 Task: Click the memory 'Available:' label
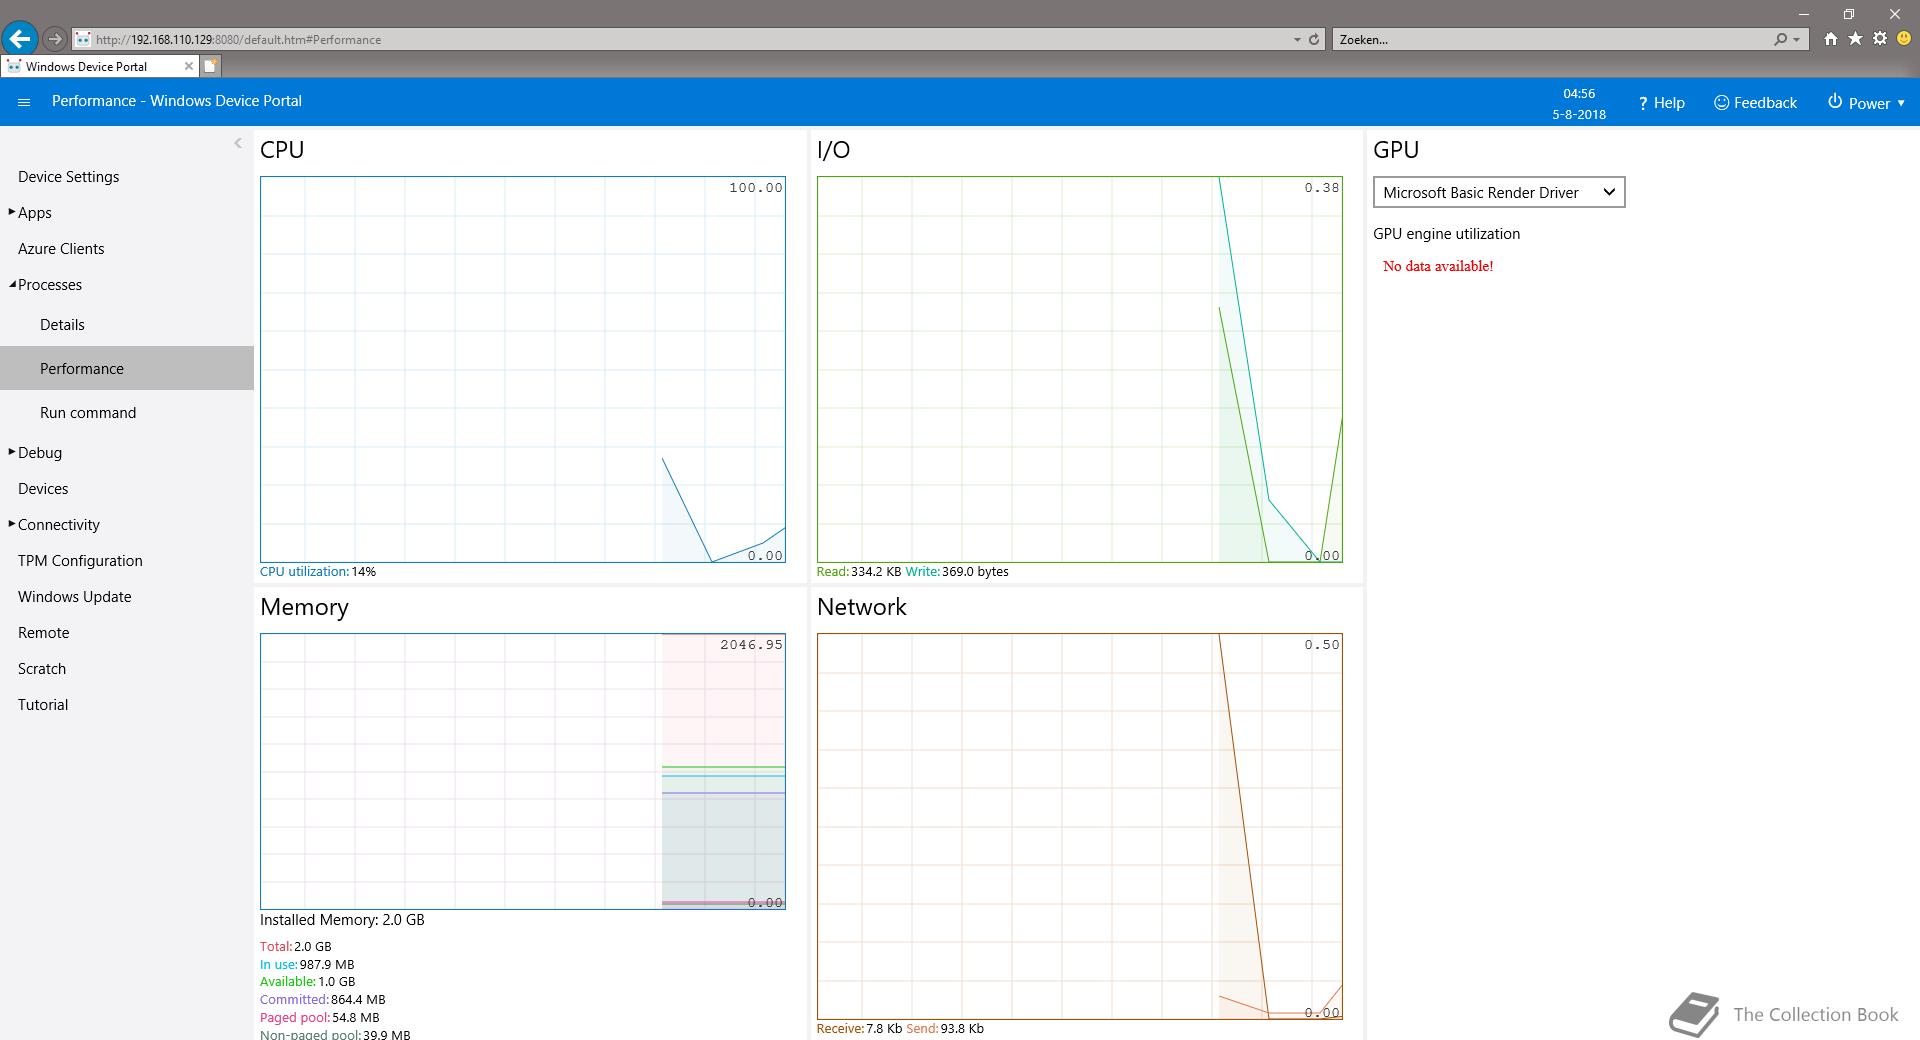pos(288,982)
